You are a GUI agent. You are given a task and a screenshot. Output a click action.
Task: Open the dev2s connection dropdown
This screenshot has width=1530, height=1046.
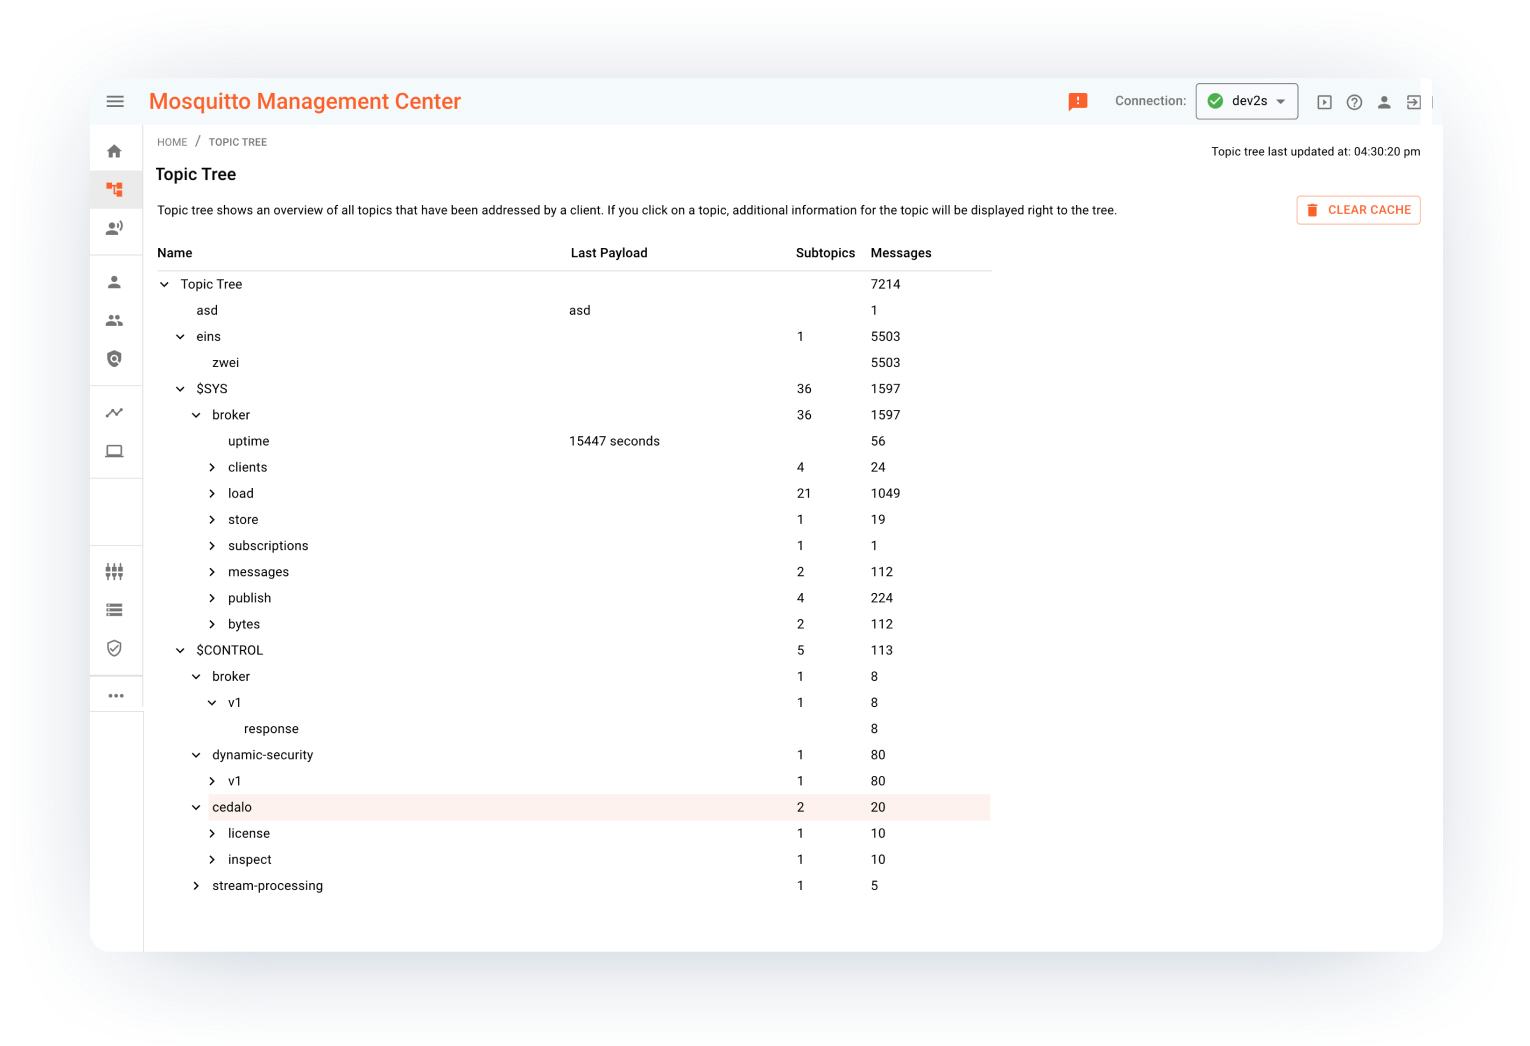coord(1247,101)
